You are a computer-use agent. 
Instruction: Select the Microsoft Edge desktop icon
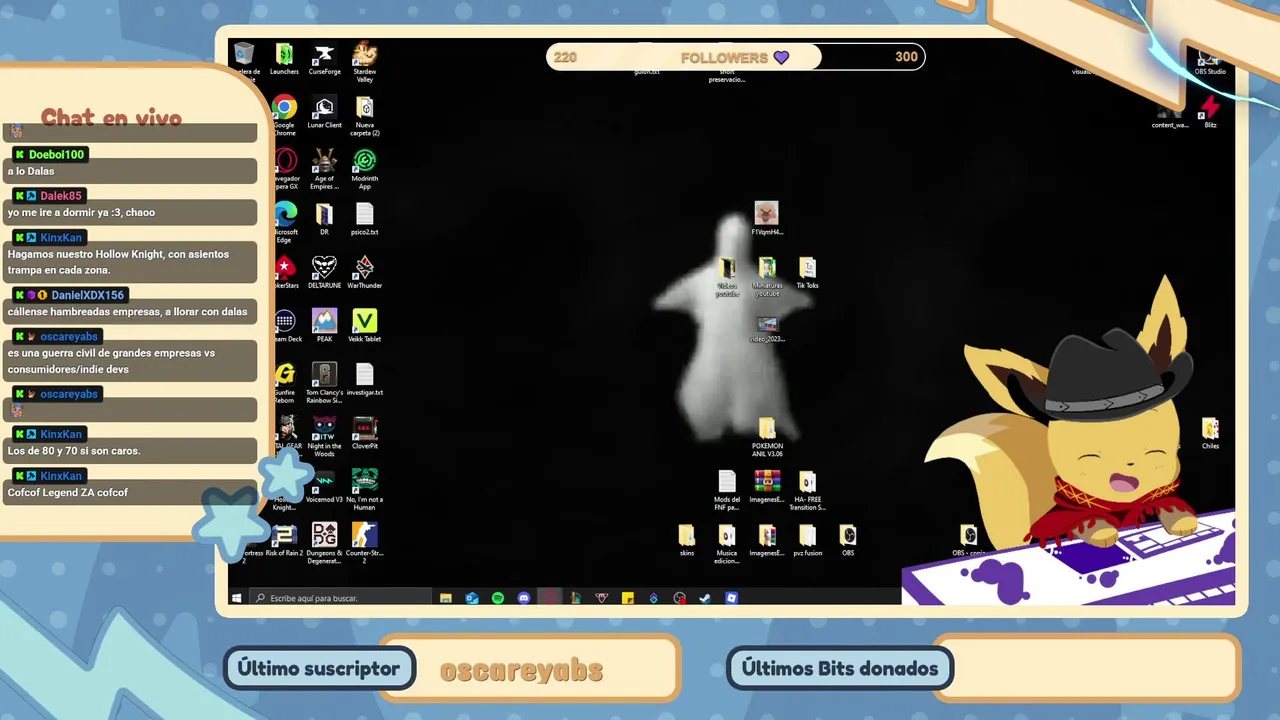coord(285,222)
